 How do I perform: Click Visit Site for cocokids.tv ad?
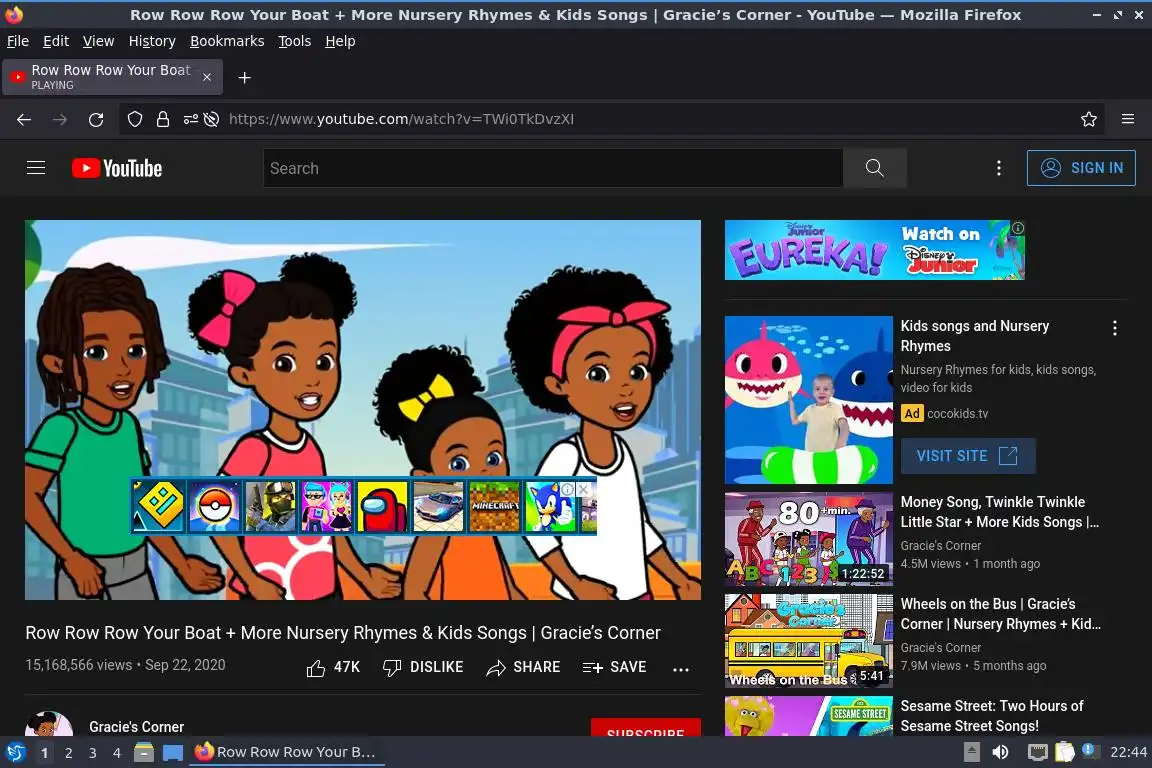[x=968, y=456]
